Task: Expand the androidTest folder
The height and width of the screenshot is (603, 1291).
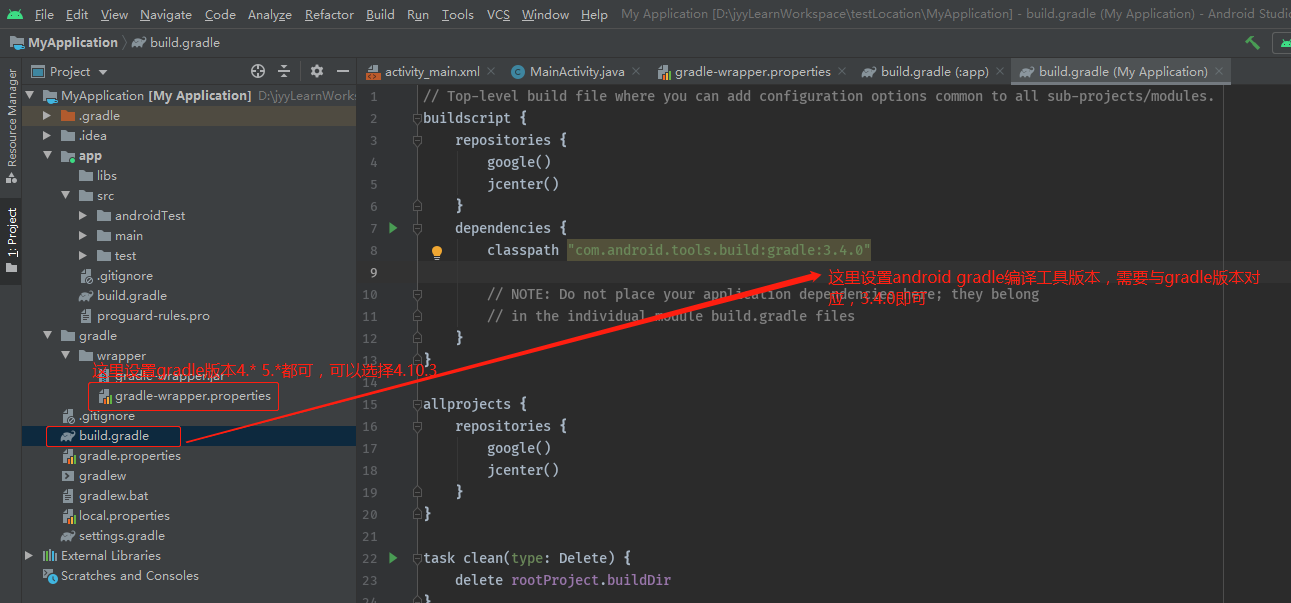Action: click(x=83, y=216)
